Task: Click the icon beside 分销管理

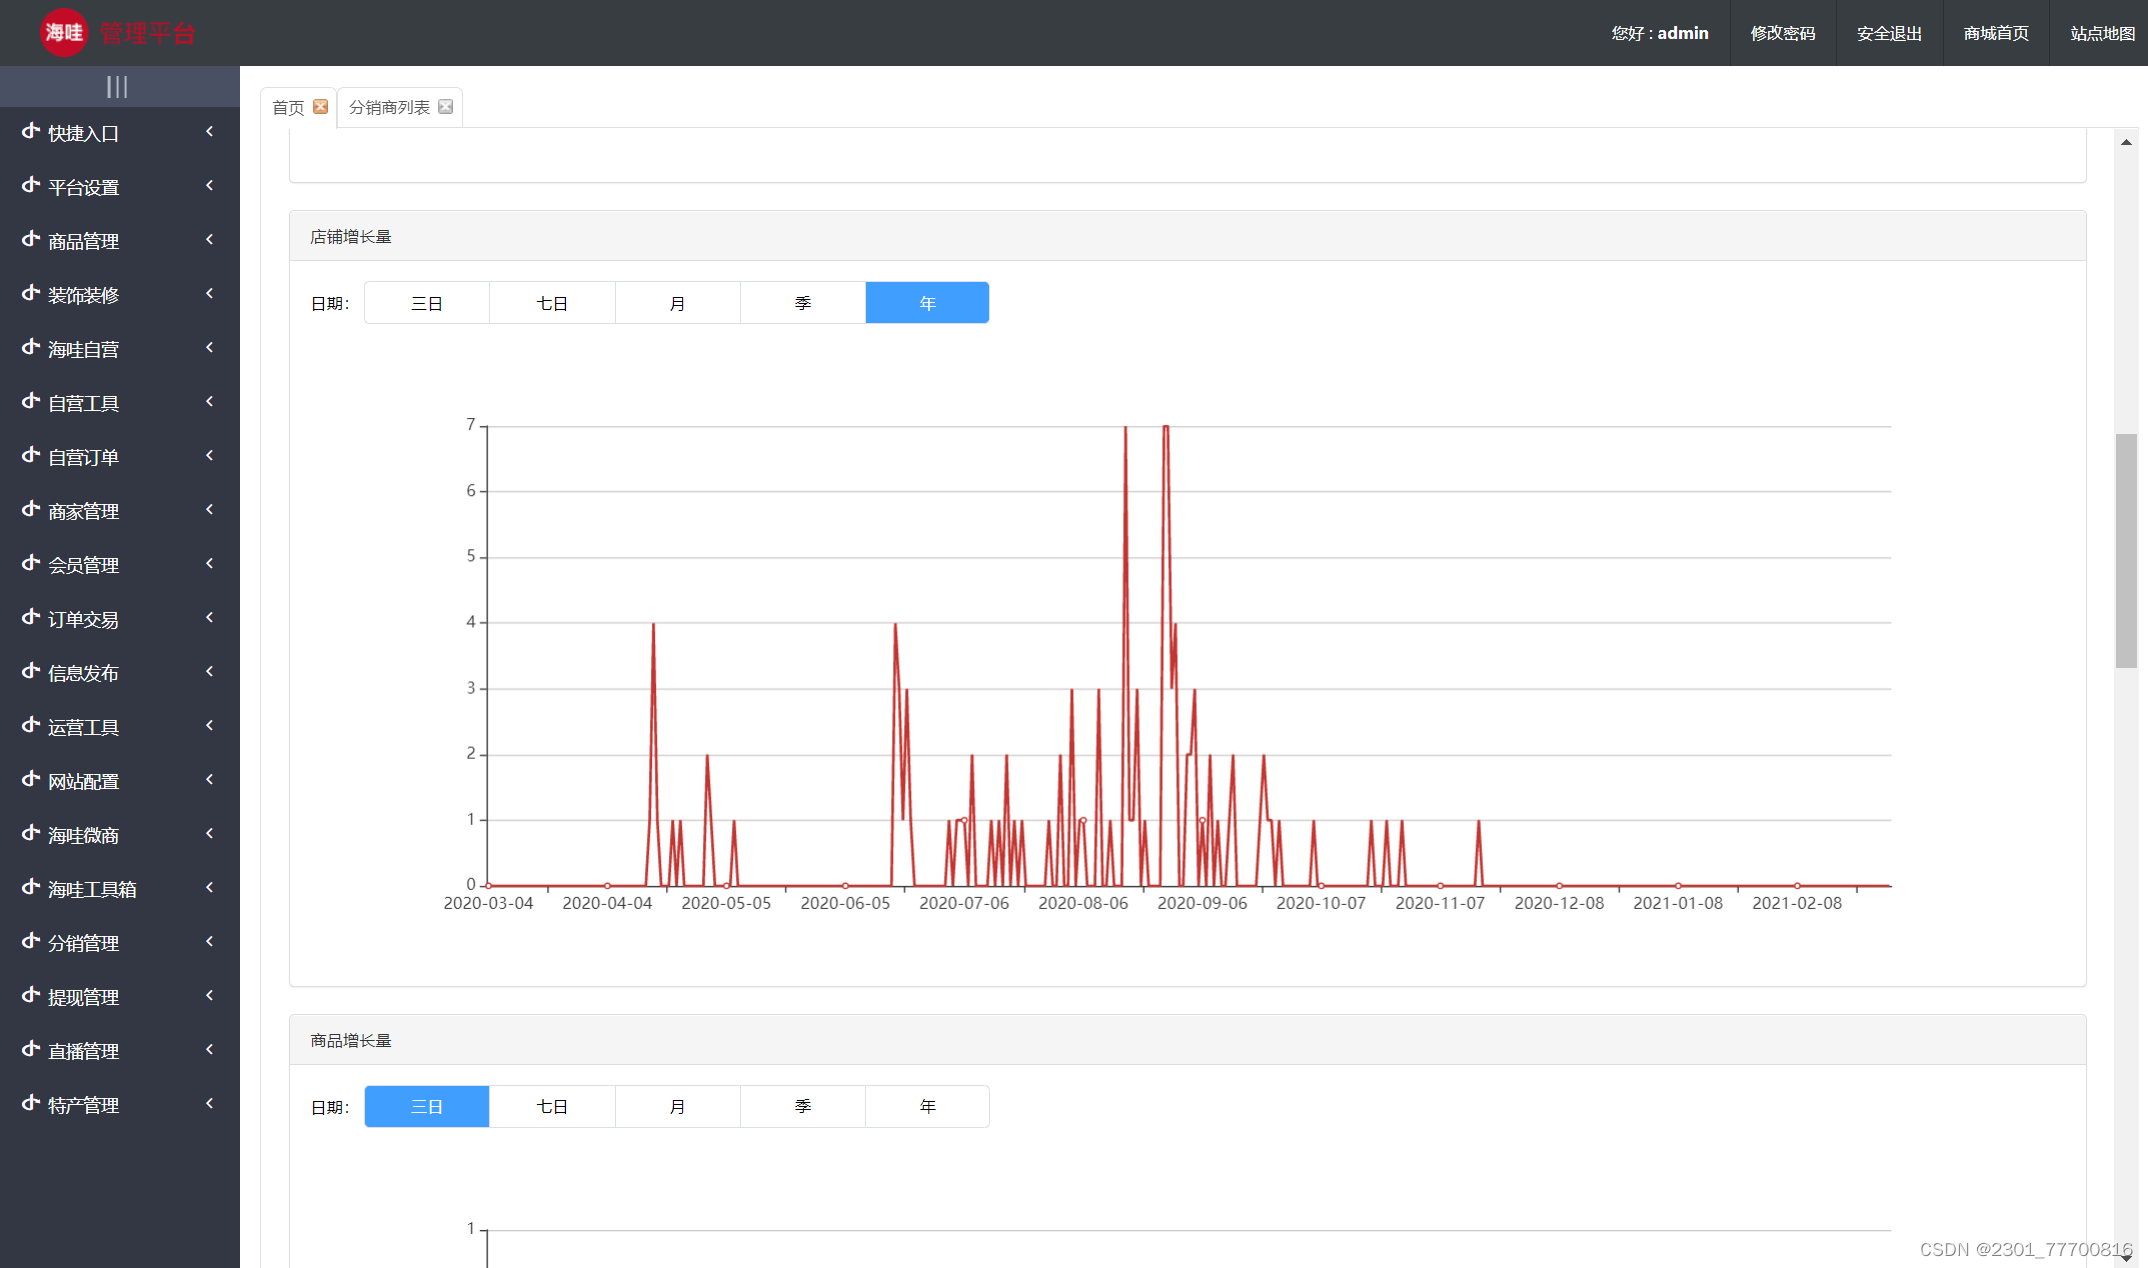Action: 31,941
